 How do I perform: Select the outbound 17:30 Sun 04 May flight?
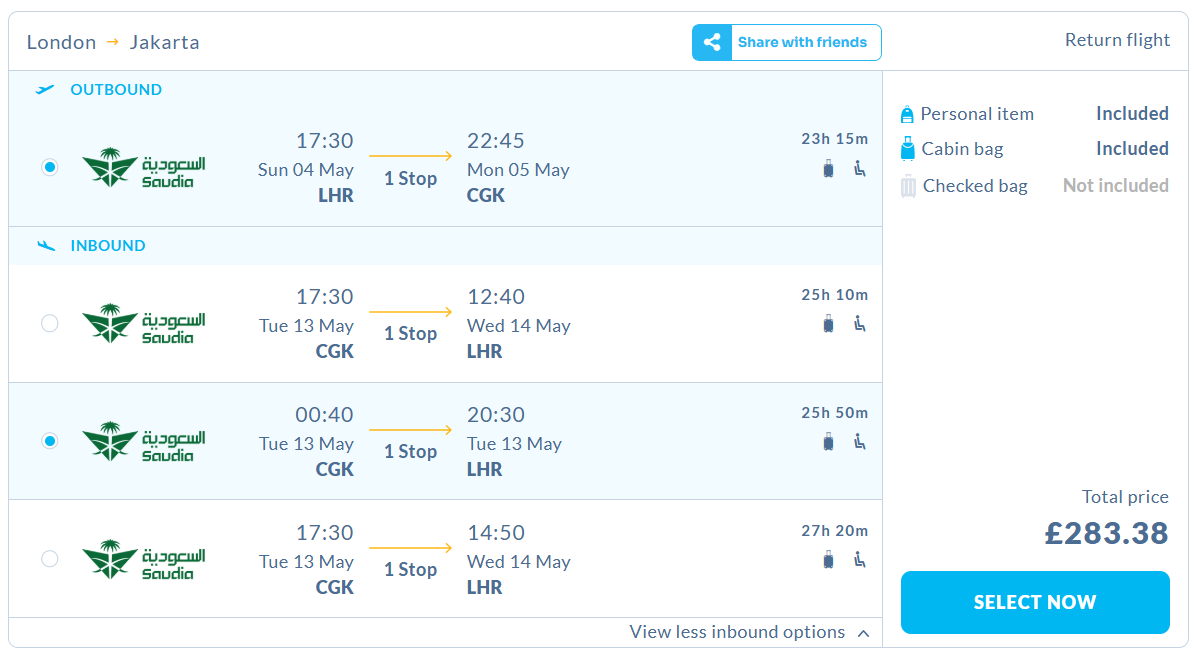tap(50, 167)
